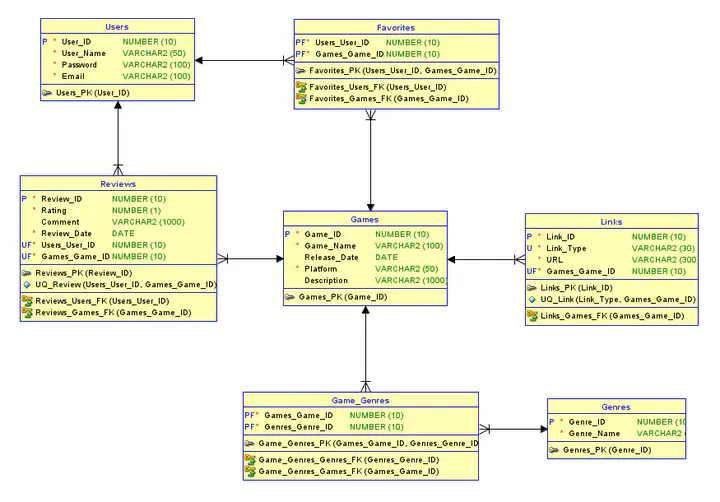Click the Games_PK key icon

click(x=290, y=297)
